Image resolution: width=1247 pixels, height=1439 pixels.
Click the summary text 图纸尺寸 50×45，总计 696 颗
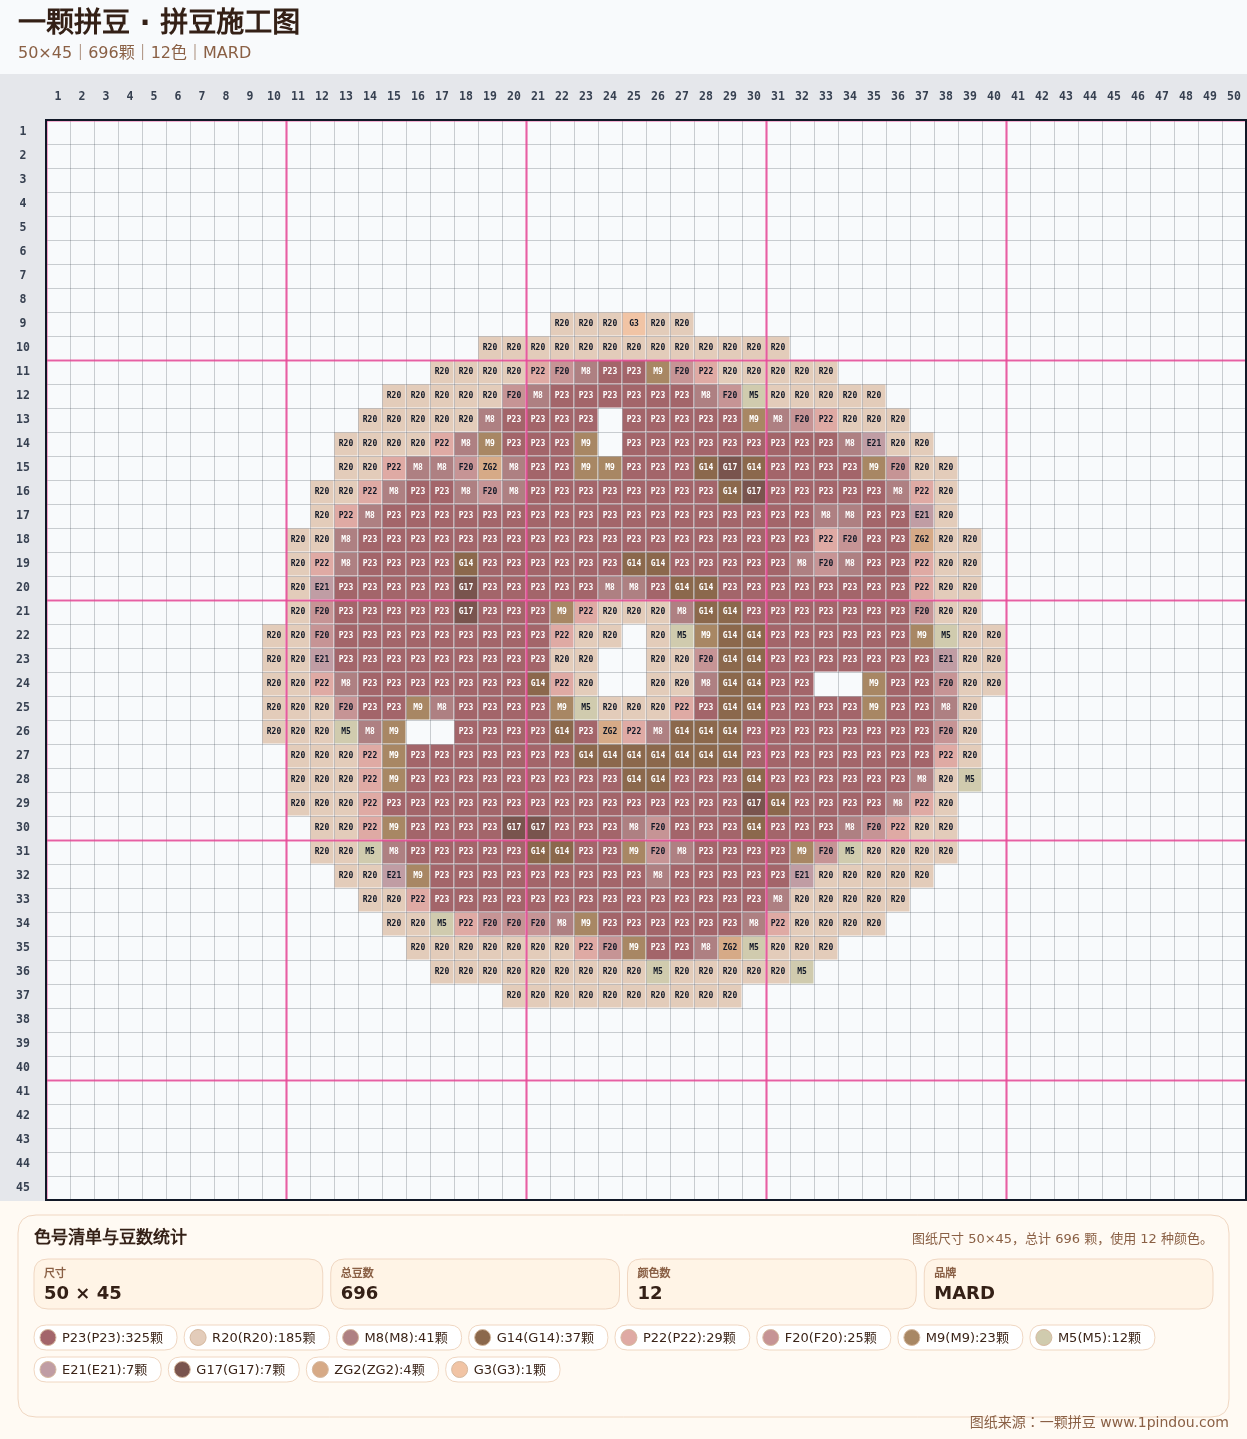pos(1062,1239)
